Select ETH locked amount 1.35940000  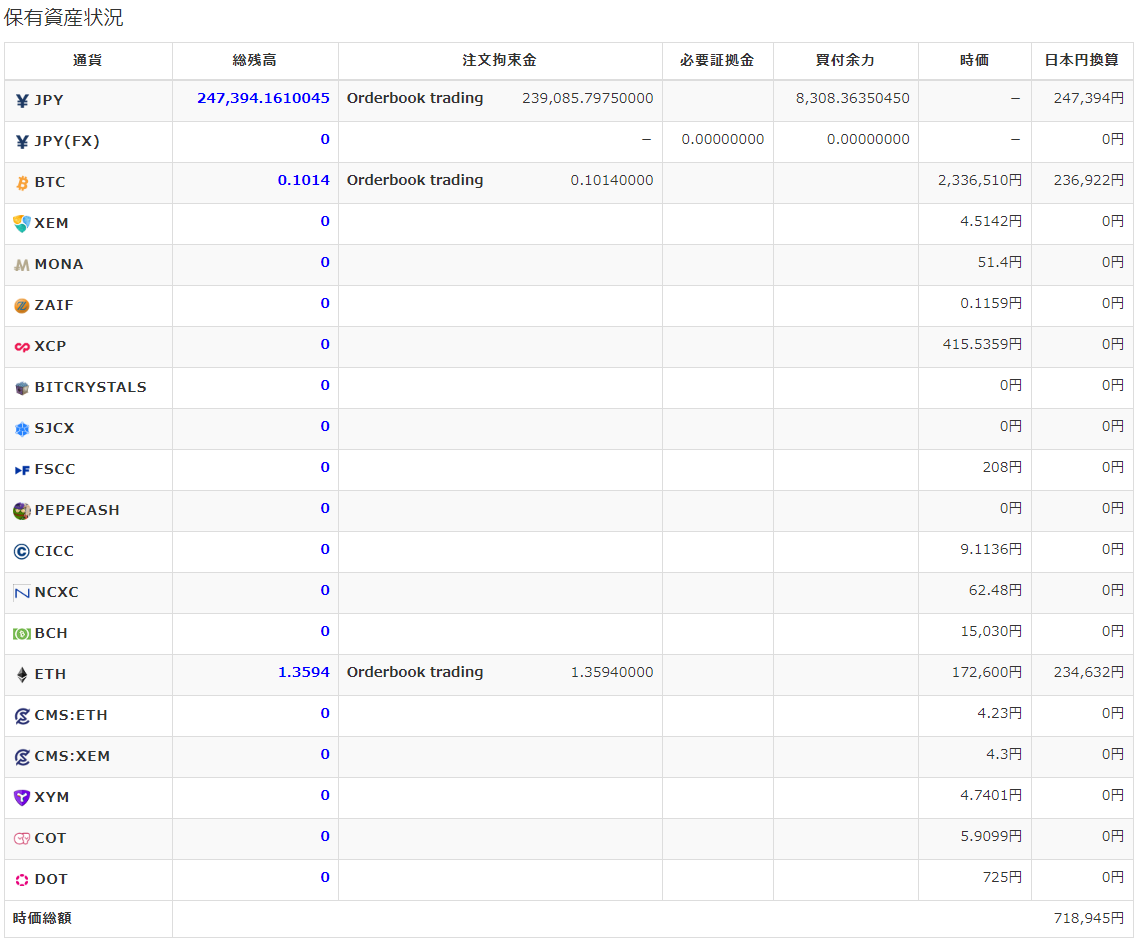tap(612, 672)
